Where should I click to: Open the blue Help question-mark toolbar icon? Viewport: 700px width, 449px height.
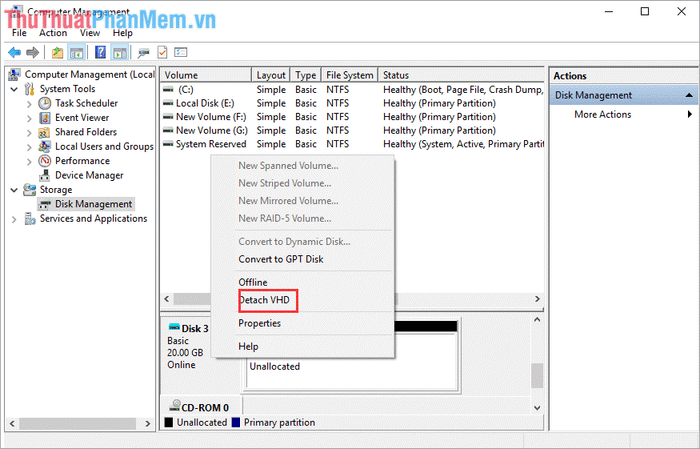tap(100, 53)
